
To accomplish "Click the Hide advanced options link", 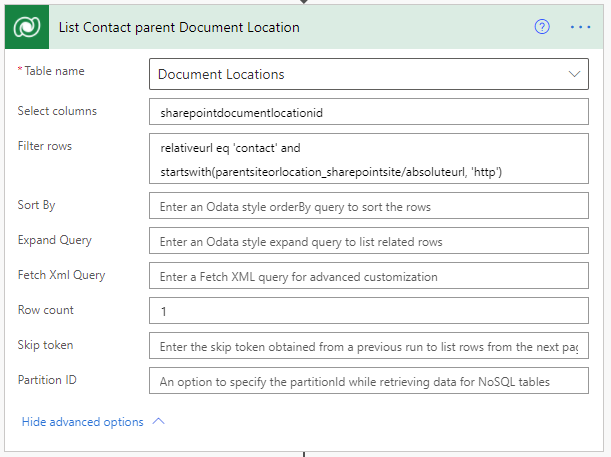I will (x=82, y=422).
